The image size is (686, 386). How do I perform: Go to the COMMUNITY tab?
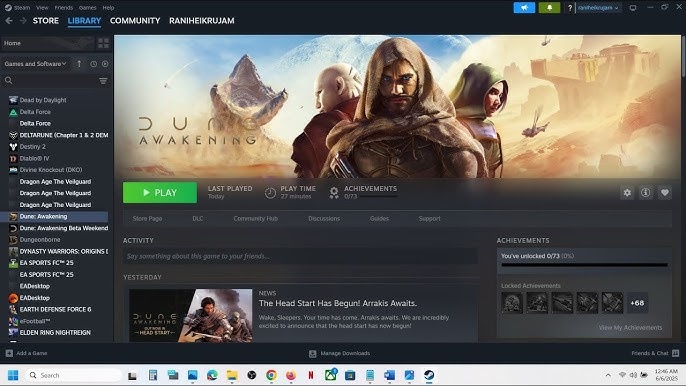tap(135, 21)
